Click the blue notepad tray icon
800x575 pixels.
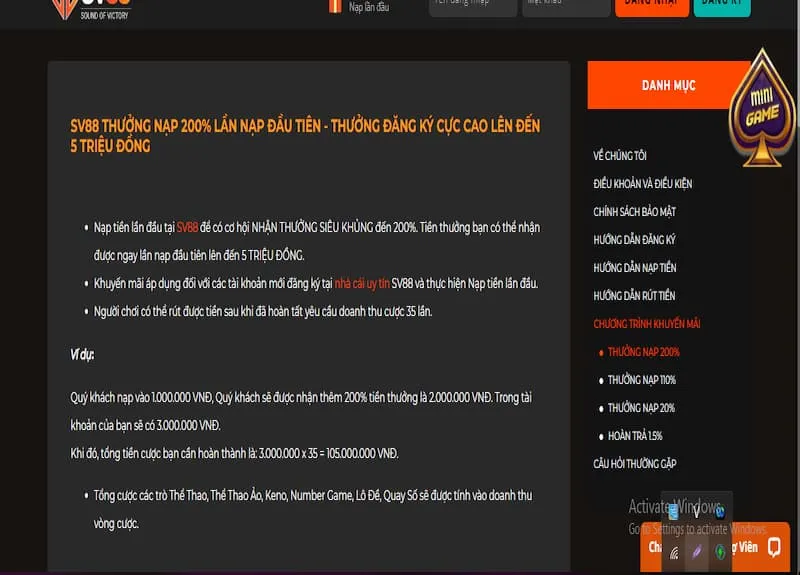(x=674, y=512)
